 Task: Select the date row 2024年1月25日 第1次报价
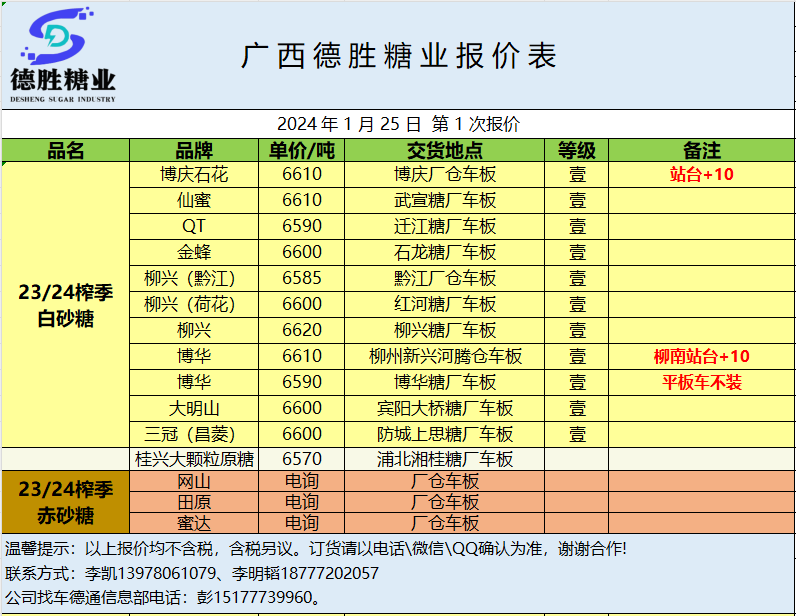point(398,124)
